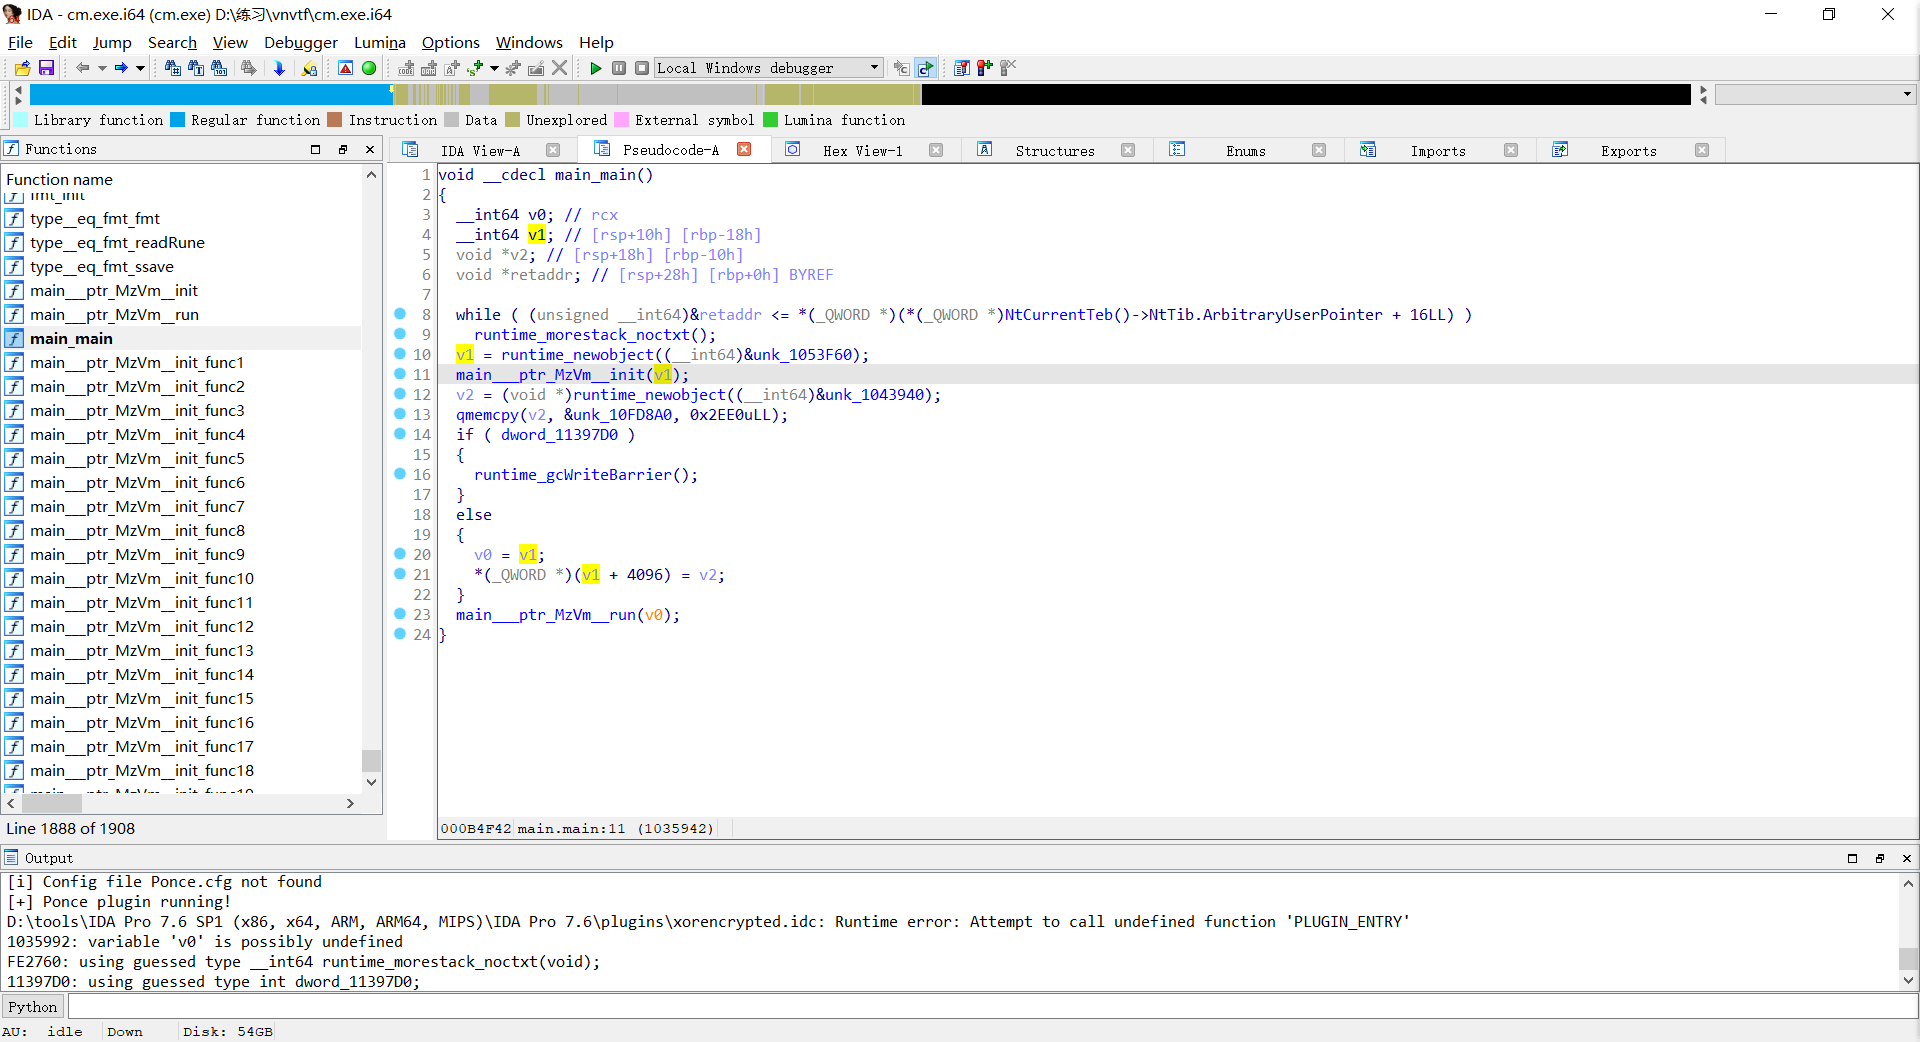Open the back-navigation history dropdown arrow
Image resolution: width=1920 pixels, height=1042 pixels.
tap(102, 68)
